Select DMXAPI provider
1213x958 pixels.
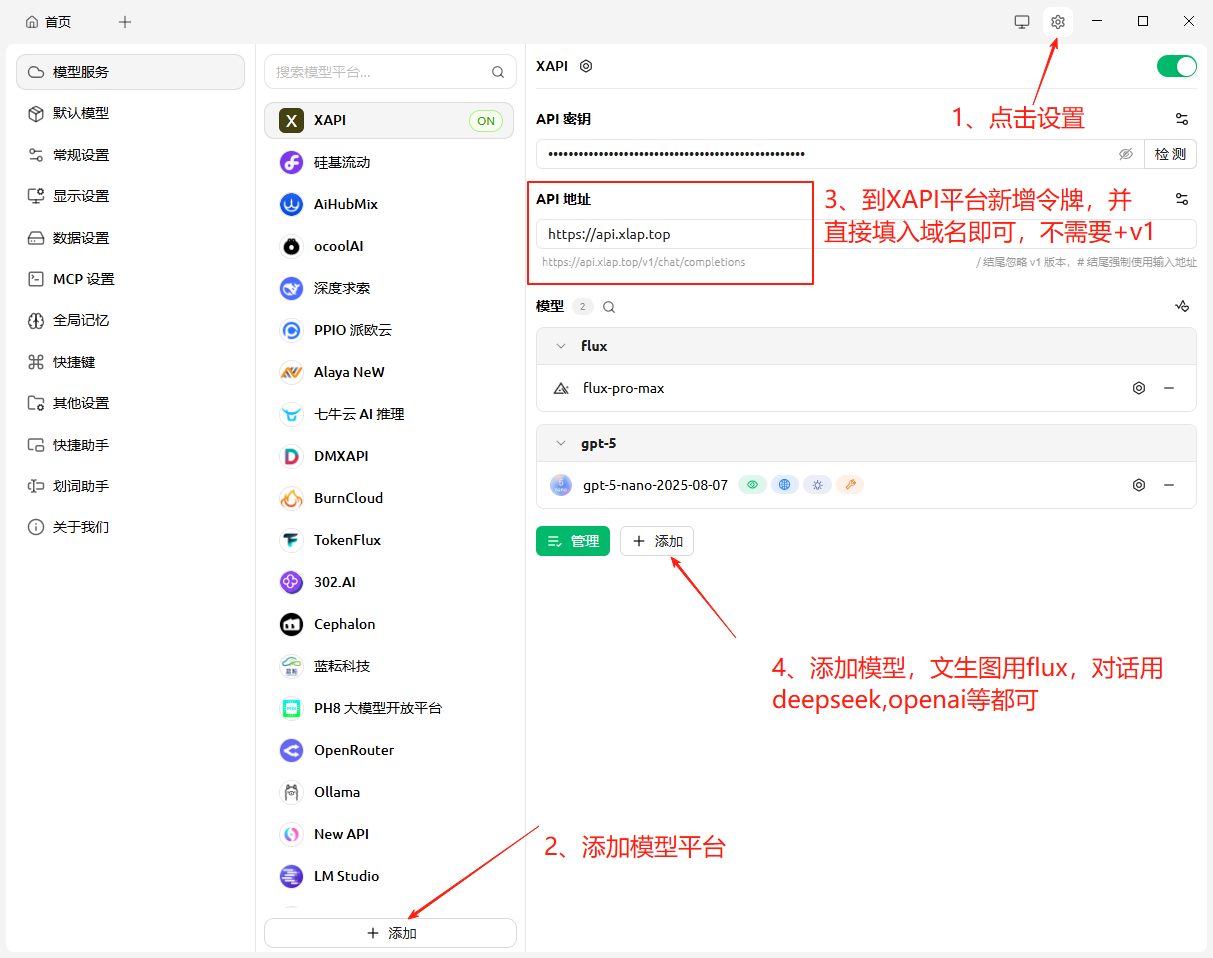tap(389, 456)
